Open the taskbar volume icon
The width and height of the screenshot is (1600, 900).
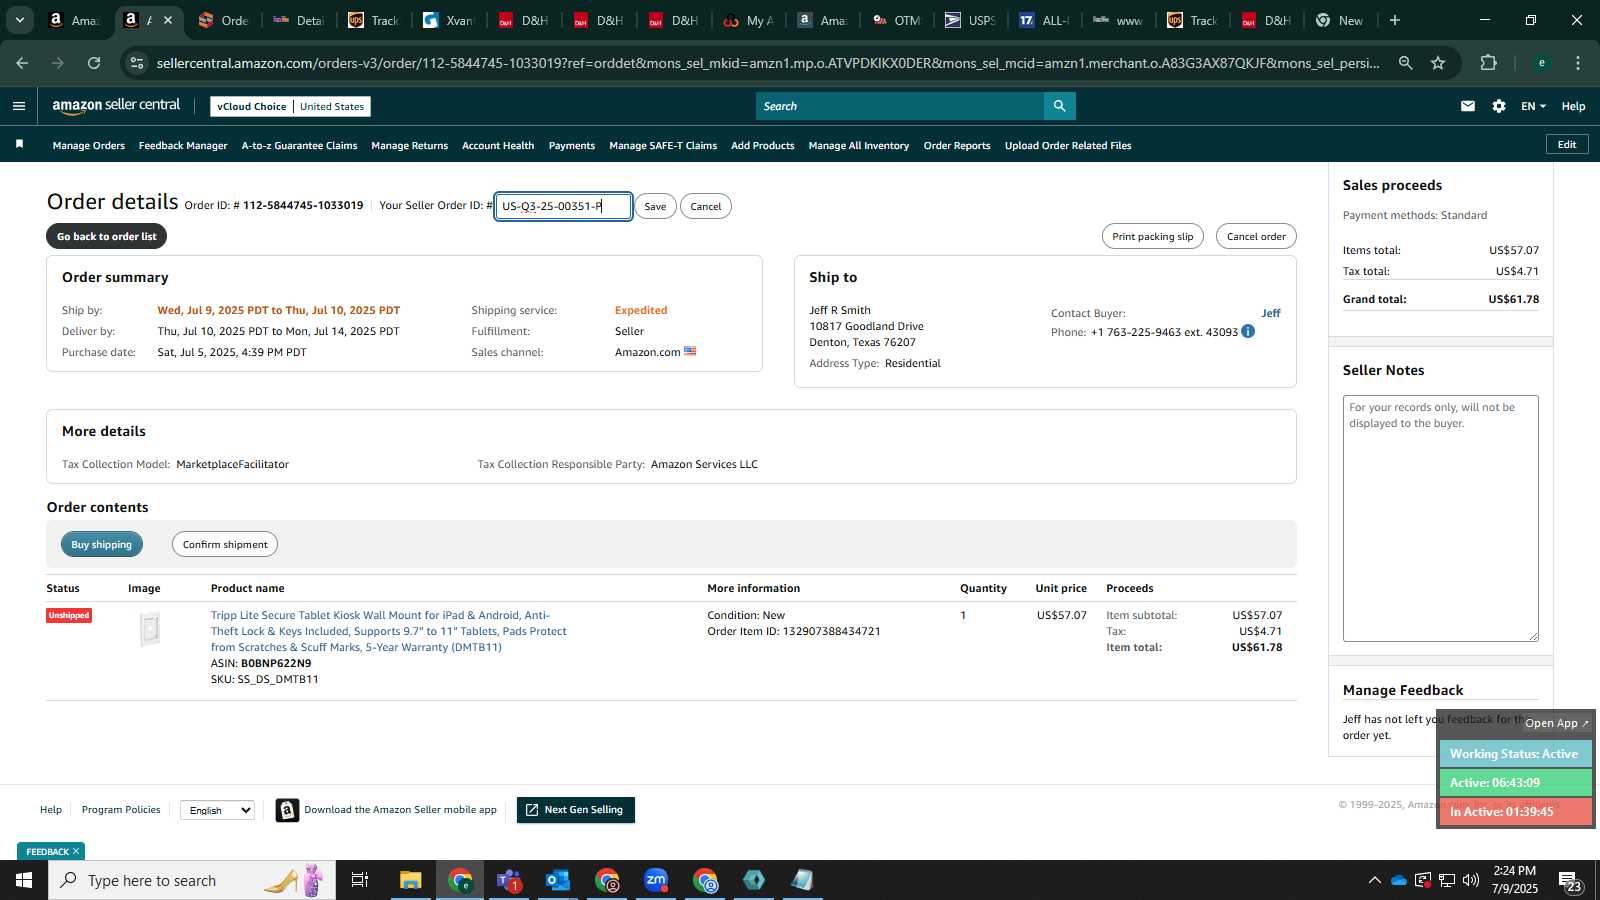(1471, 880)
